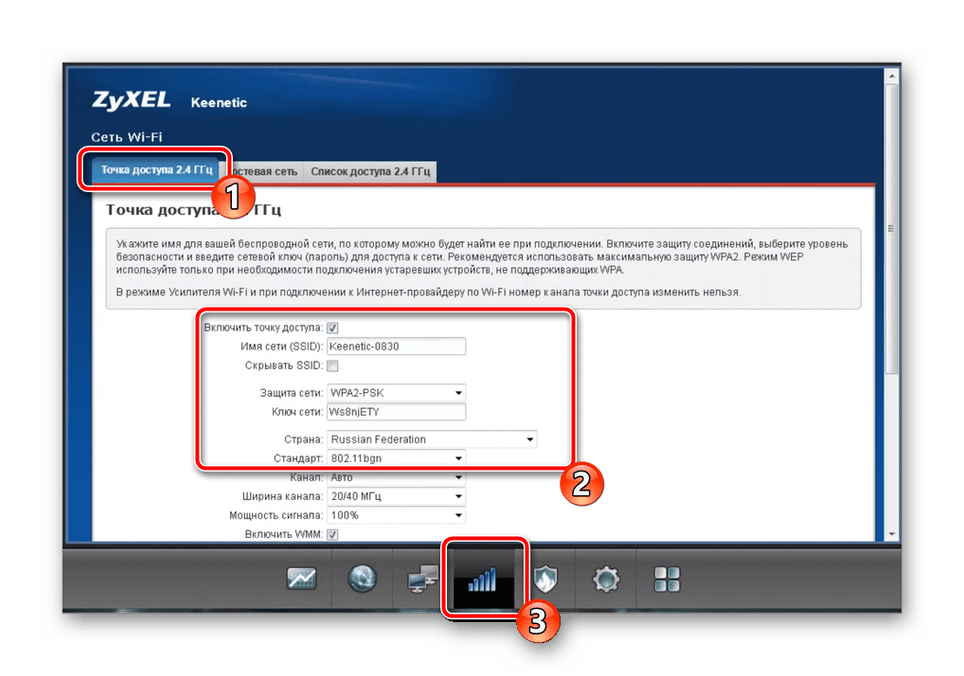This screenshot has height=676, width=964.
Task: Toggle 'Включить точку доступа' checkbox
Action: pos(333,328)
